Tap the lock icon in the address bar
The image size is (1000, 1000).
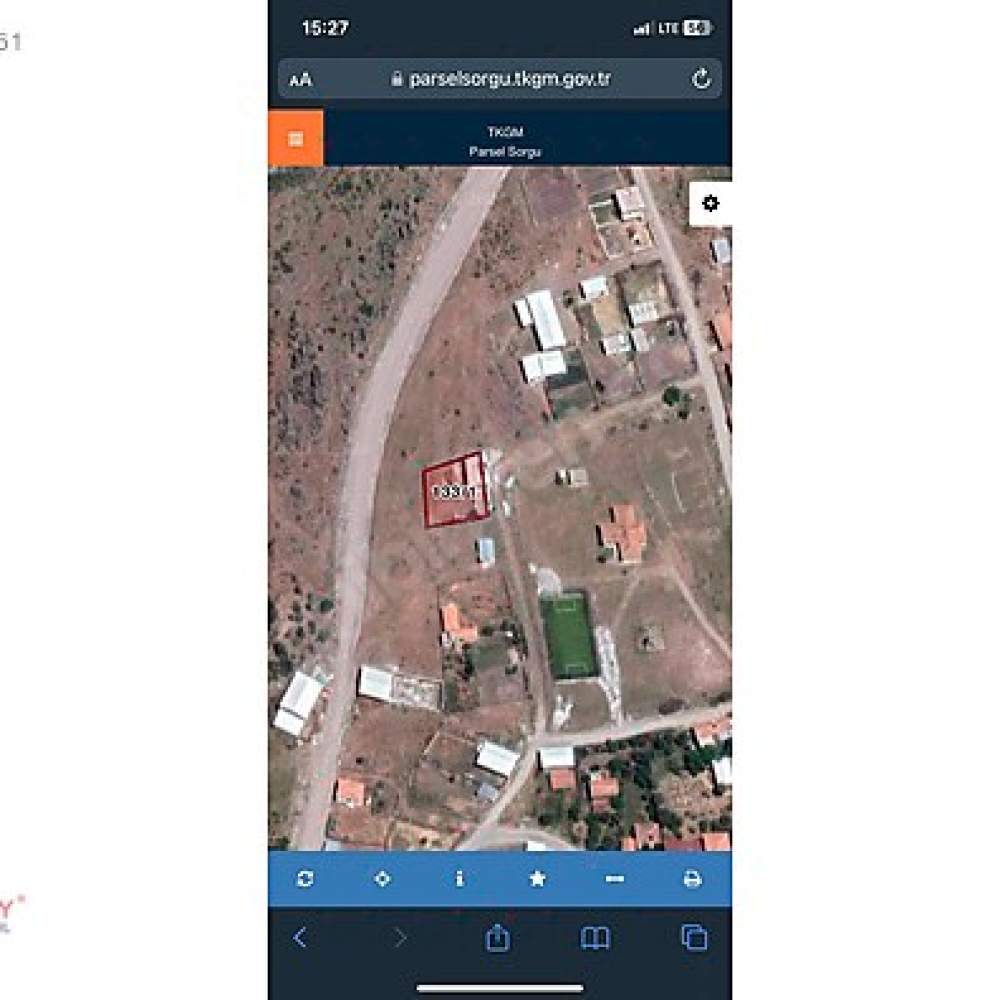[x=397, y=79]
